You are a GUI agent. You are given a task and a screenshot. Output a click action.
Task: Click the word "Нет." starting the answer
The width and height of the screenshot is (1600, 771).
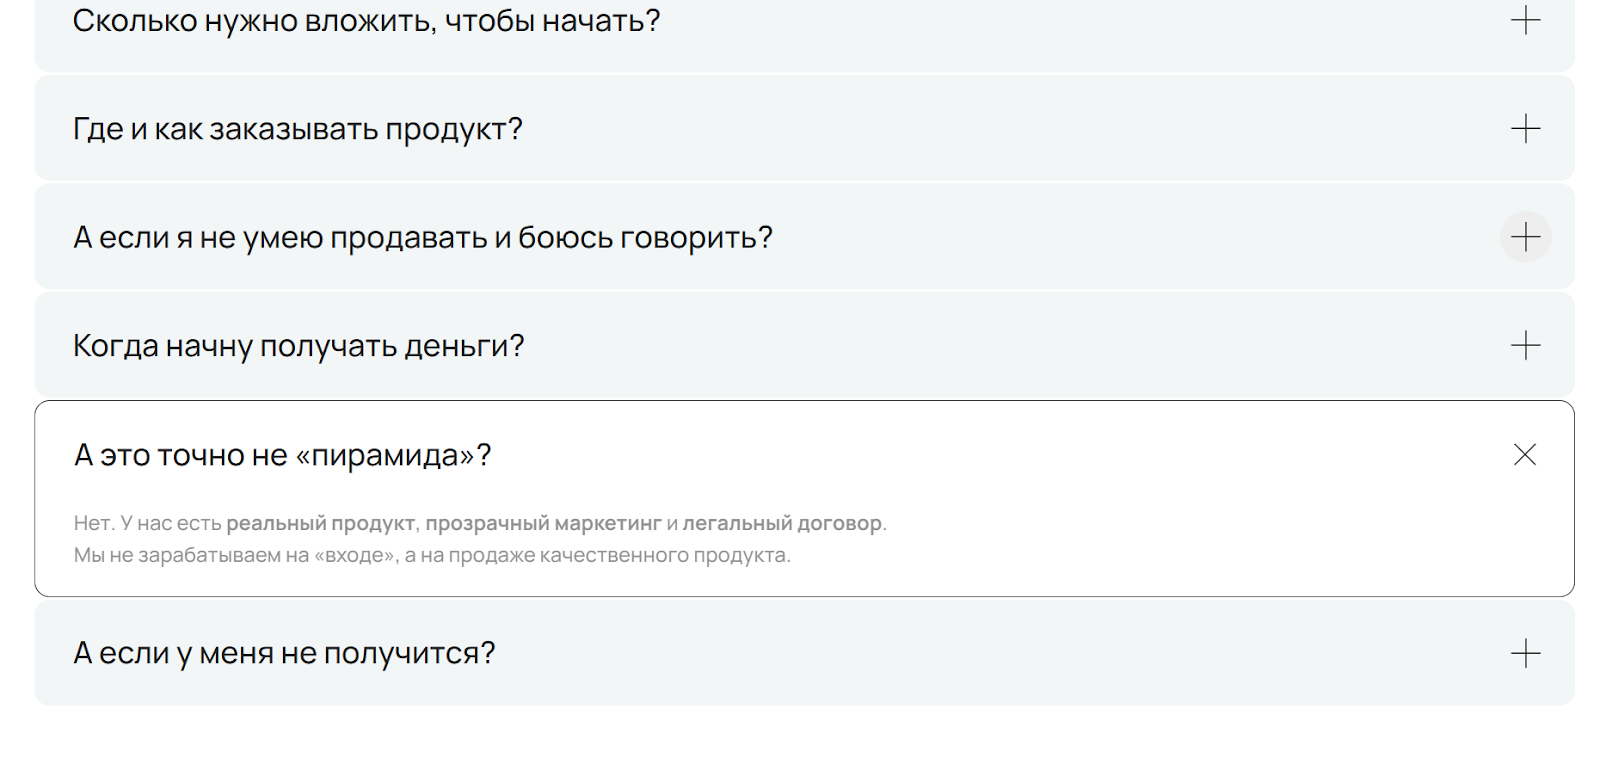[93, 523]
